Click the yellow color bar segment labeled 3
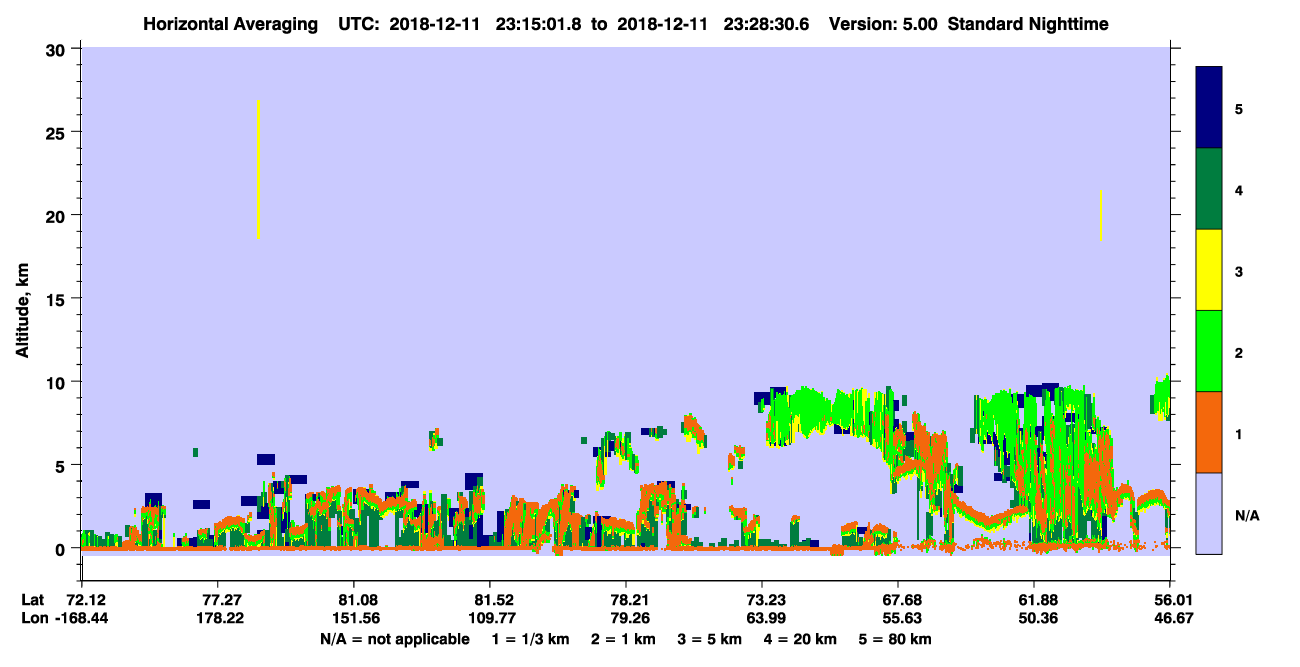This screenshot has height=667, width=1300. point(1209,270)
